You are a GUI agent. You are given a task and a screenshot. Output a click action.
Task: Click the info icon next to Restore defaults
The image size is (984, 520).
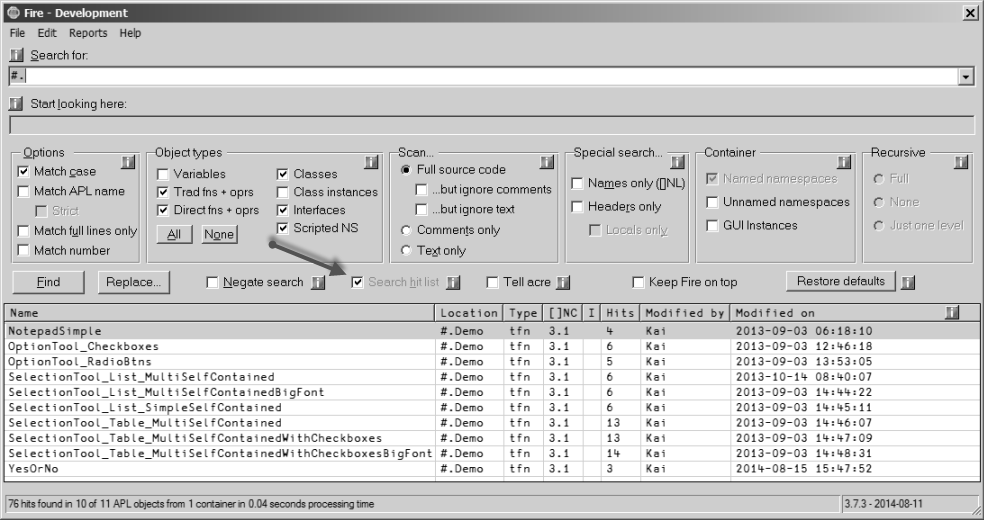[907, 283]
